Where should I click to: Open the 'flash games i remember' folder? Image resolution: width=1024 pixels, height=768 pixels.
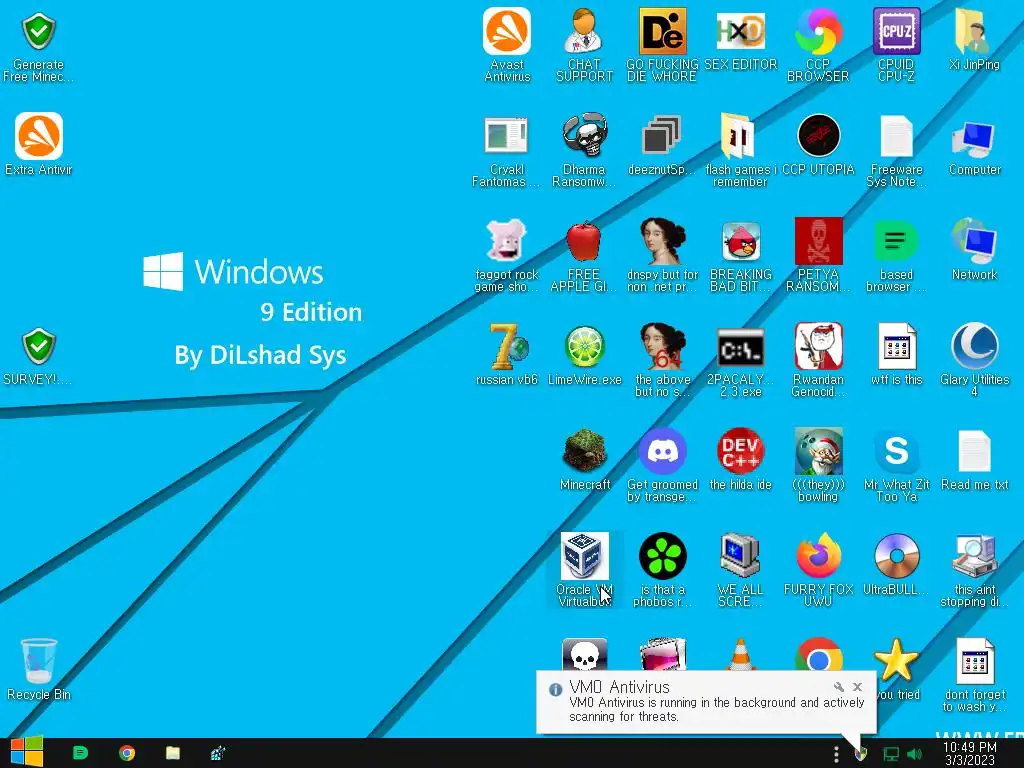(x=740, y=150)
